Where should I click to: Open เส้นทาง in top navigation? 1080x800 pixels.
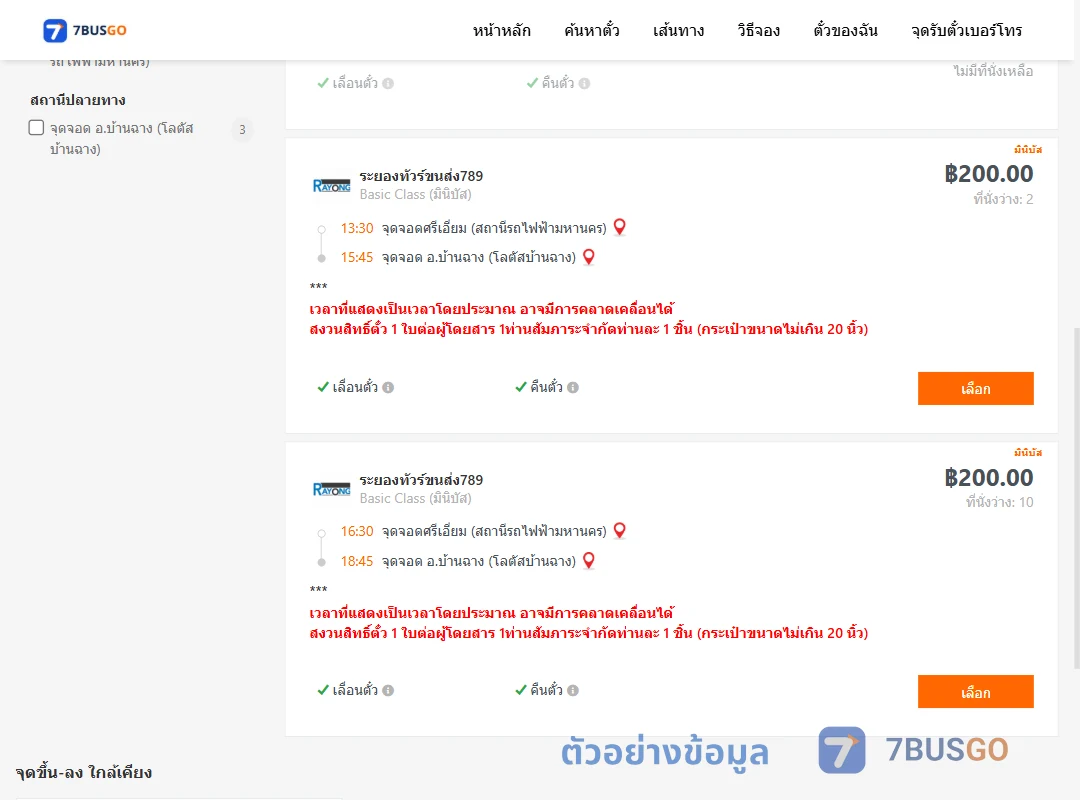click(678, 30)
